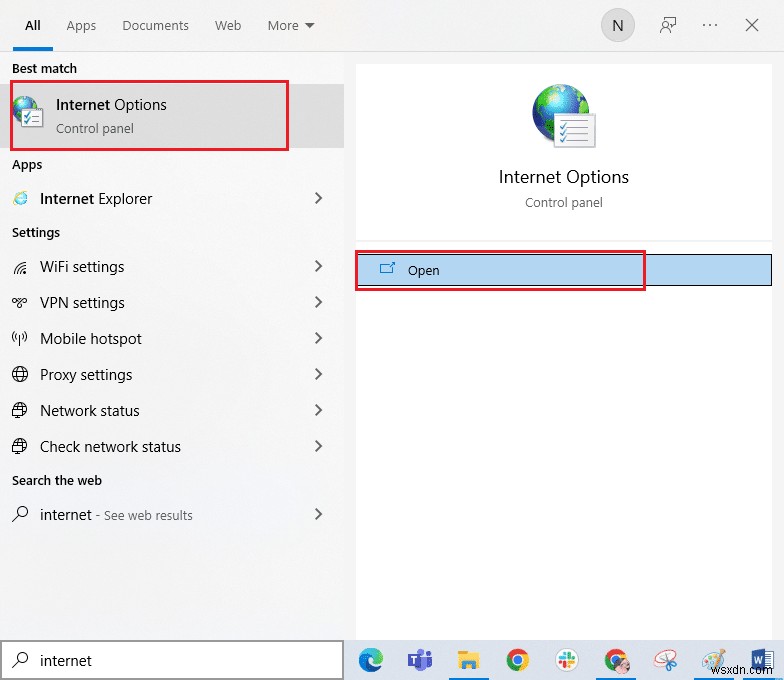Expand Proxy settings chevron
Viewport: 784px width, 680px height.
318,374
